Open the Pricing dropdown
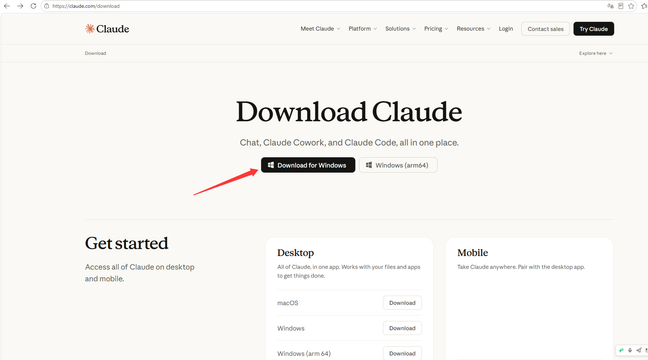This screenshot has height=360, width=648. pos(436,29)
